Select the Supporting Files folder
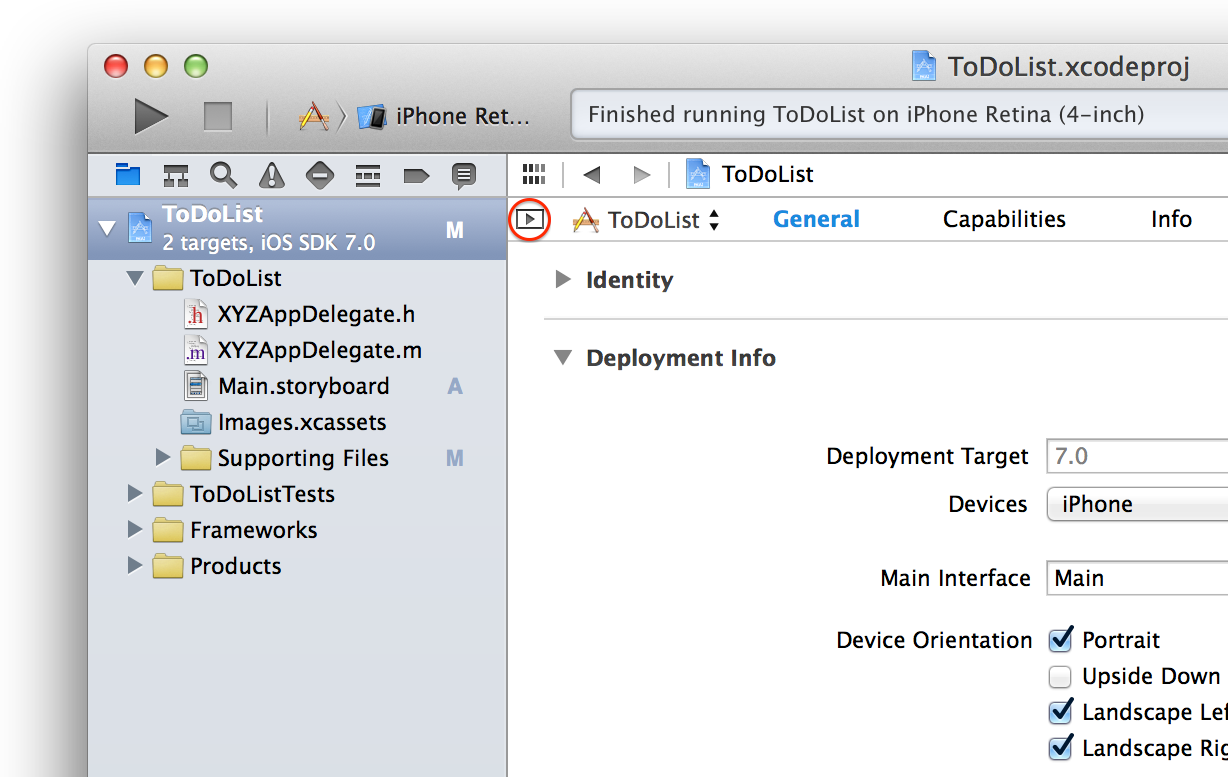 285,458
